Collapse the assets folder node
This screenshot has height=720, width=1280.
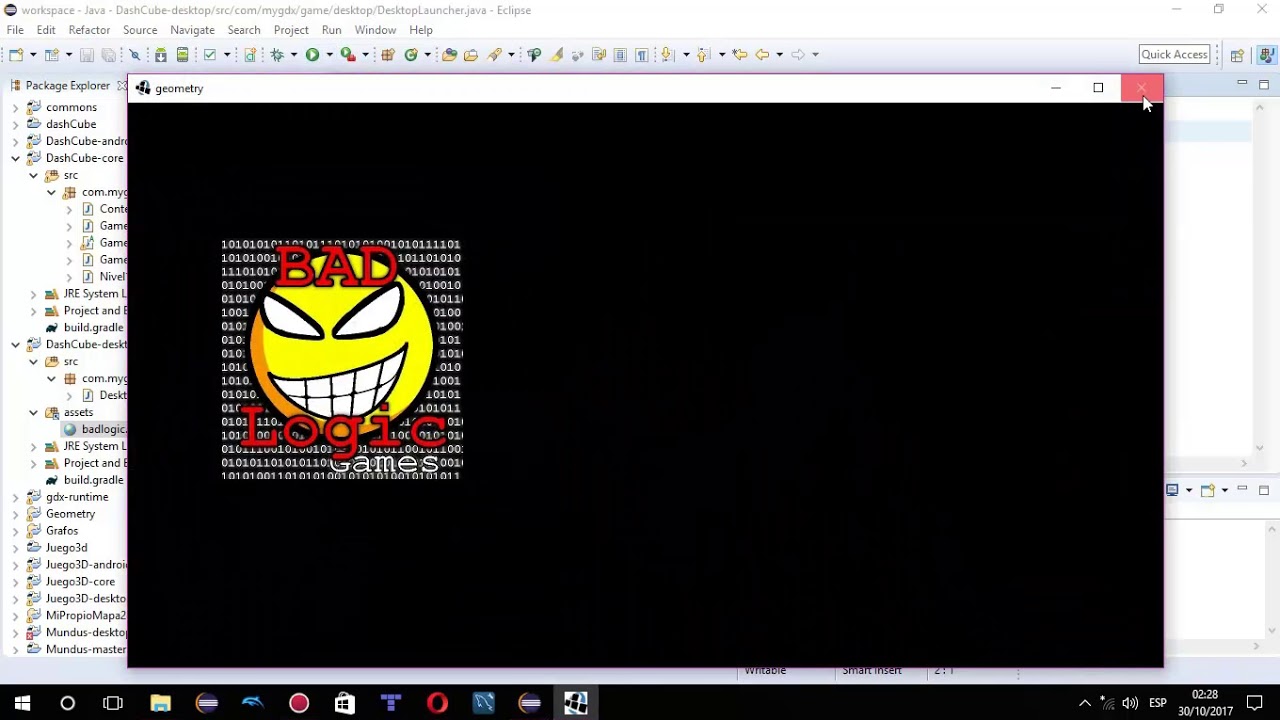coord(33,412)
